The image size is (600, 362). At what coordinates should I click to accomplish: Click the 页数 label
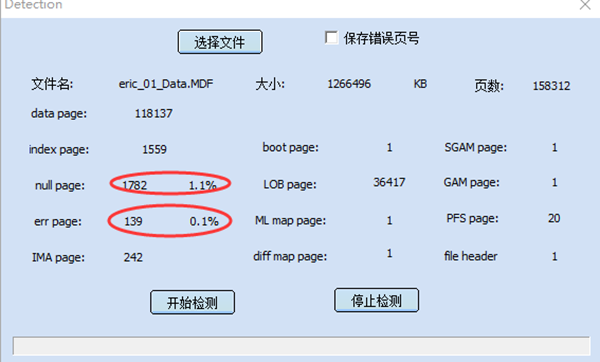489,86
